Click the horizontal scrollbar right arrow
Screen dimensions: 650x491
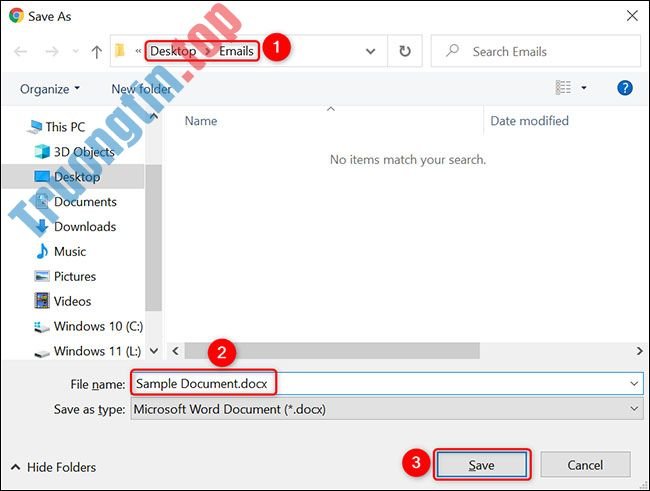coord(639,351)
